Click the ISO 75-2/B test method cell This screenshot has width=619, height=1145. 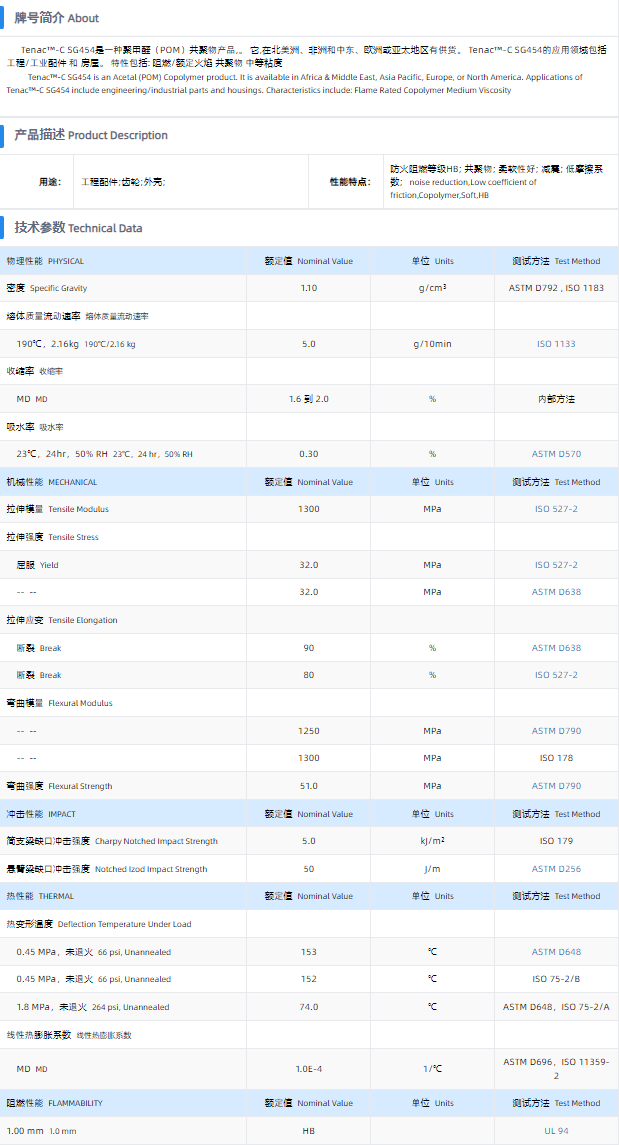pos(556,979)
